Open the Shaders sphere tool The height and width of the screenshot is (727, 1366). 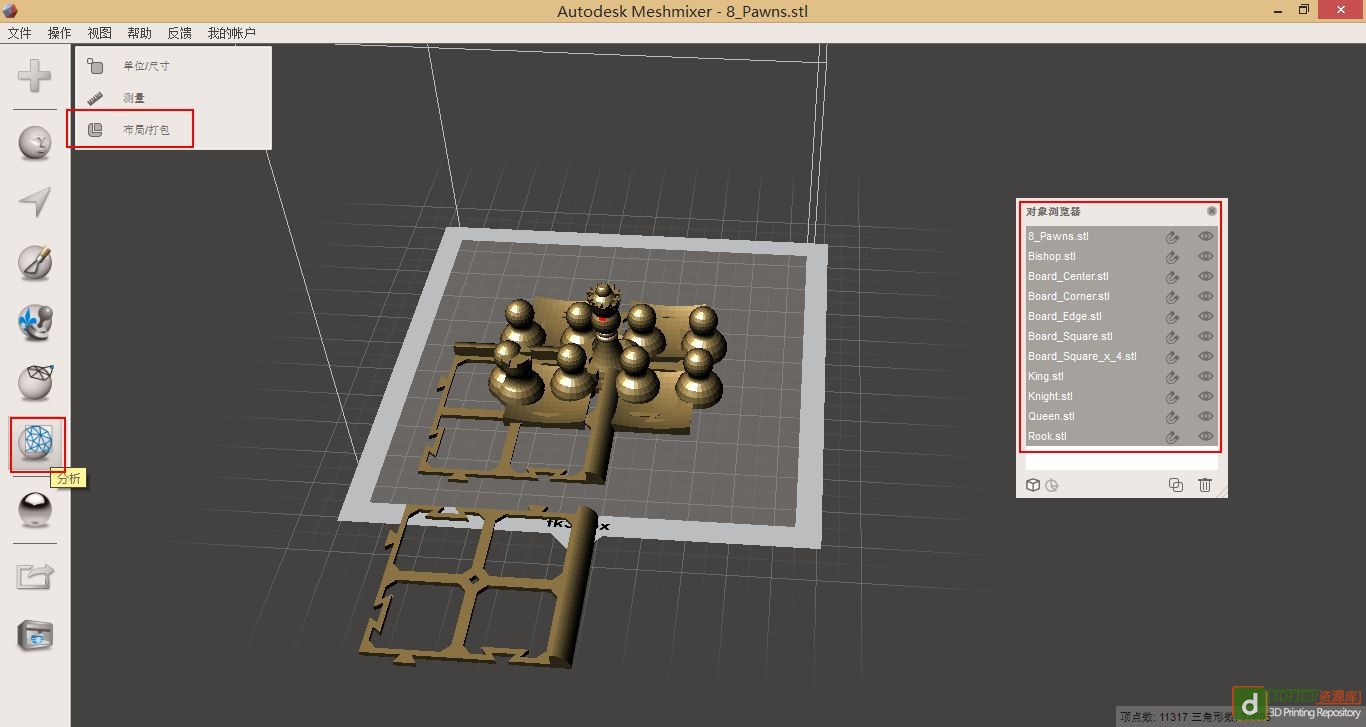point(35,510)
